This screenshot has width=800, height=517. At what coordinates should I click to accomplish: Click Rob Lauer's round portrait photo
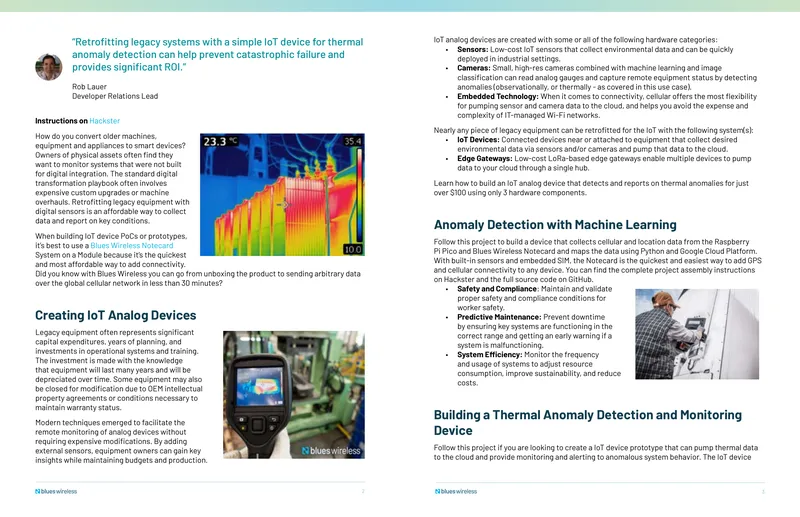point(48,67)
